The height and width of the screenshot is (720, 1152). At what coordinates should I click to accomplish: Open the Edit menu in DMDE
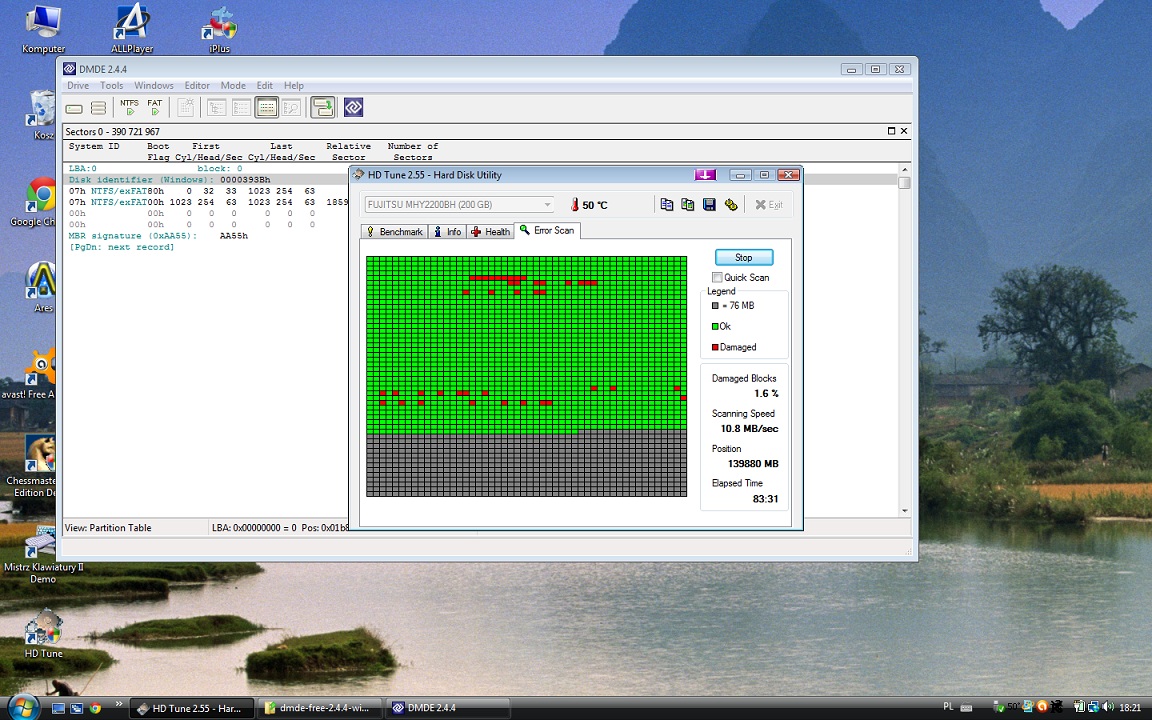(x=264, y=85)
